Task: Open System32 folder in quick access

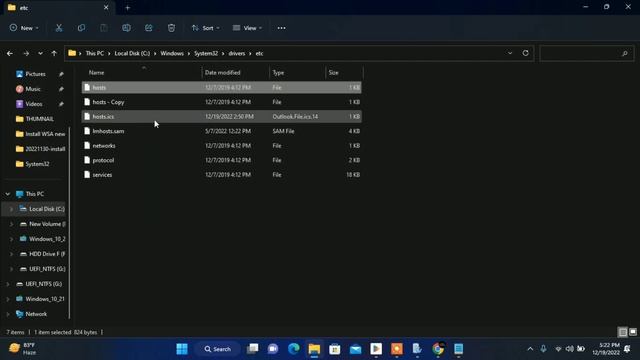Action: click(37, 164)
